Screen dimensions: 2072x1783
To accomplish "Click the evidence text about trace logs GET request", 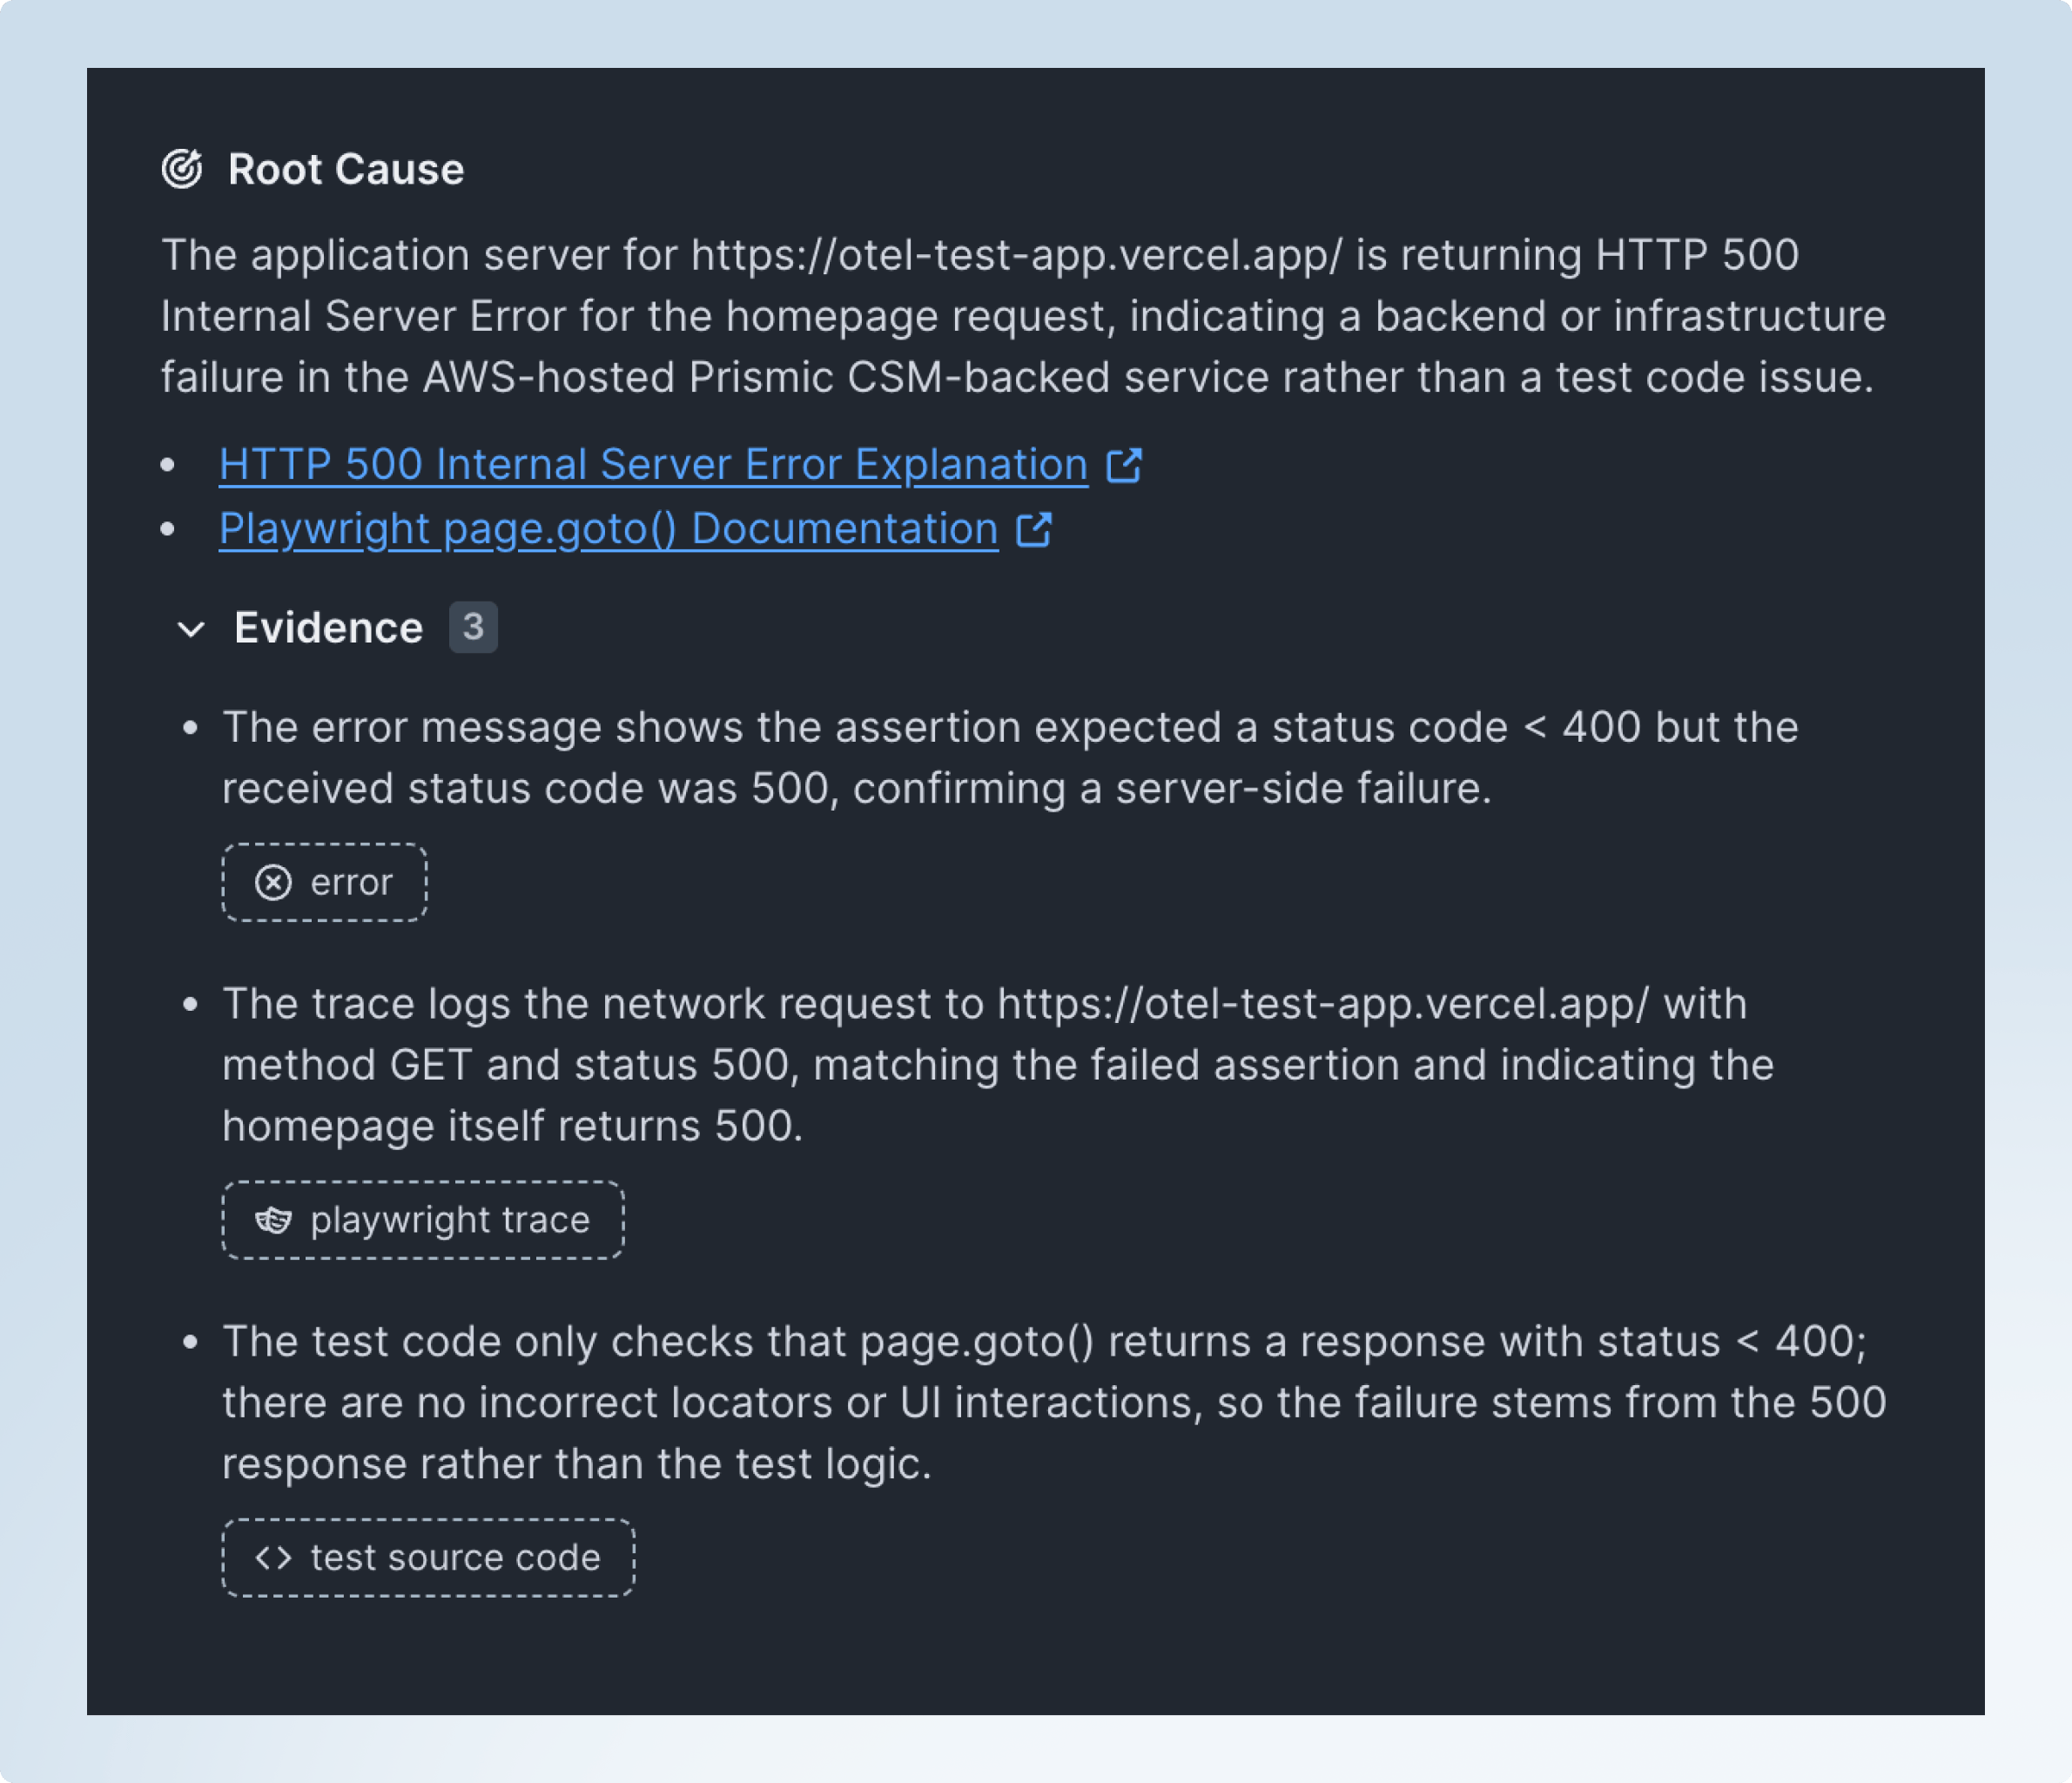I will [x=1000, y=1065].
